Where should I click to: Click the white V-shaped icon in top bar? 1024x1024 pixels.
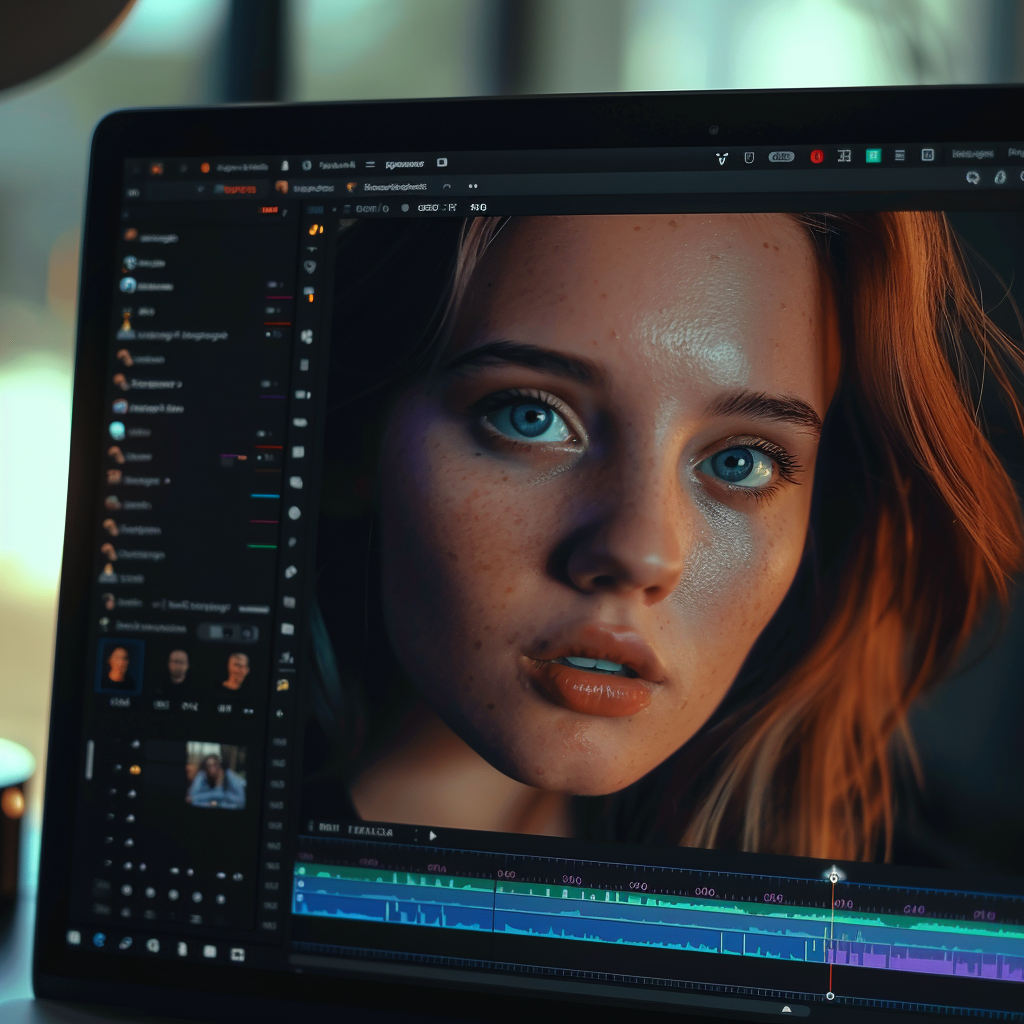722,158
